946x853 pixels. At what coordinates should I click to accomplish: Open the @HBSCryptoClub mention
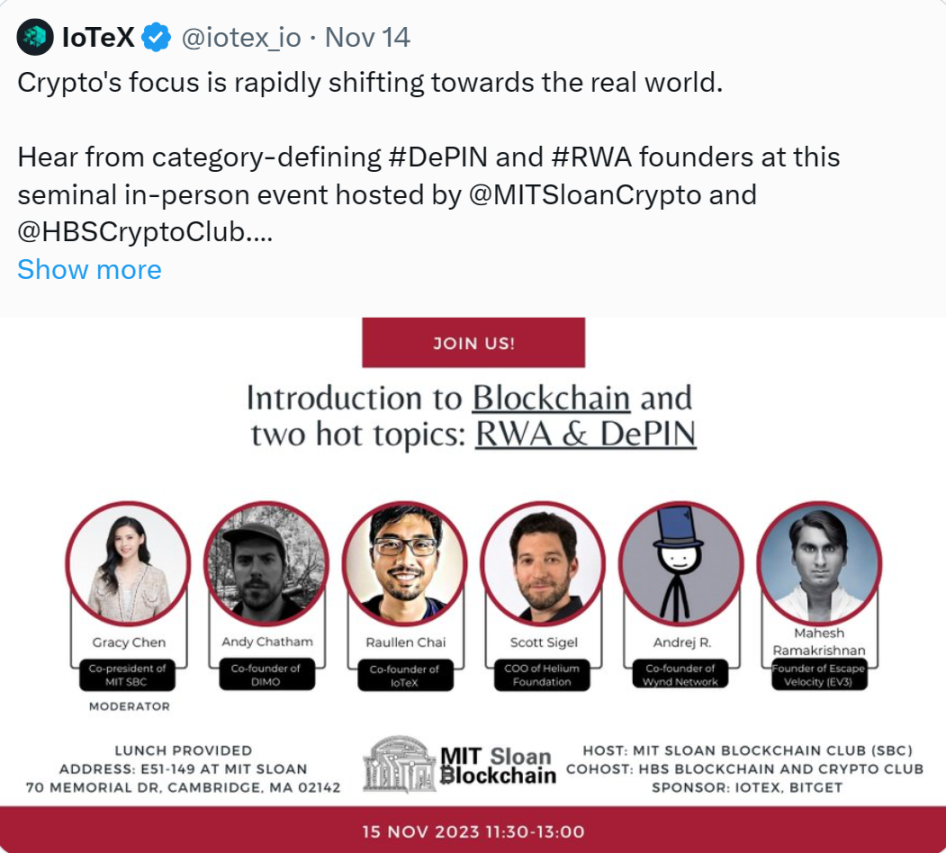132,232
